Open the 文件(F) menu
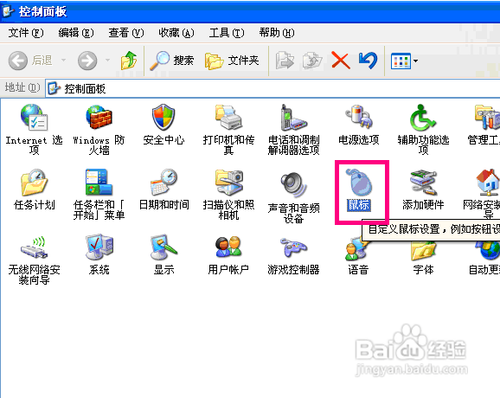 point(26,33)
